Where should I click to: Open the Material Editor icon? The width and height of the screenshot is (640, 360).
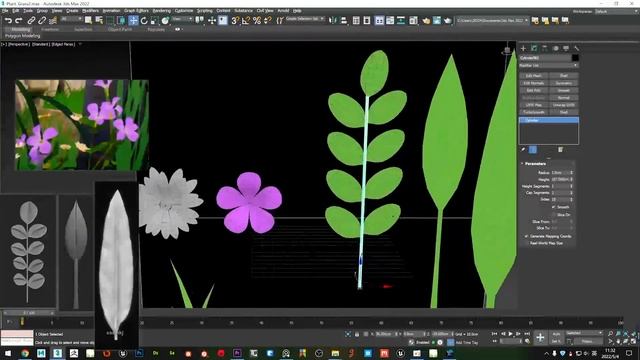[x=413, y=20]
